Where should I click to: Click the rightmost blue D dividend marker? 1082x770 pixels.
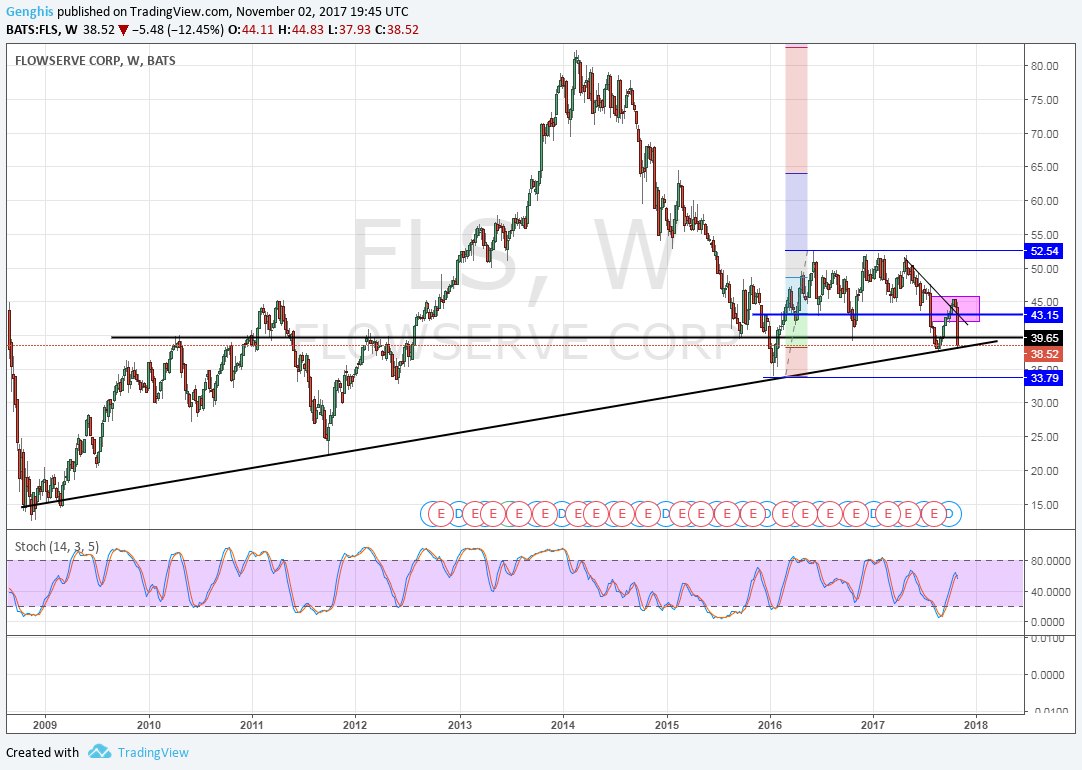click(x=951, y=513)
